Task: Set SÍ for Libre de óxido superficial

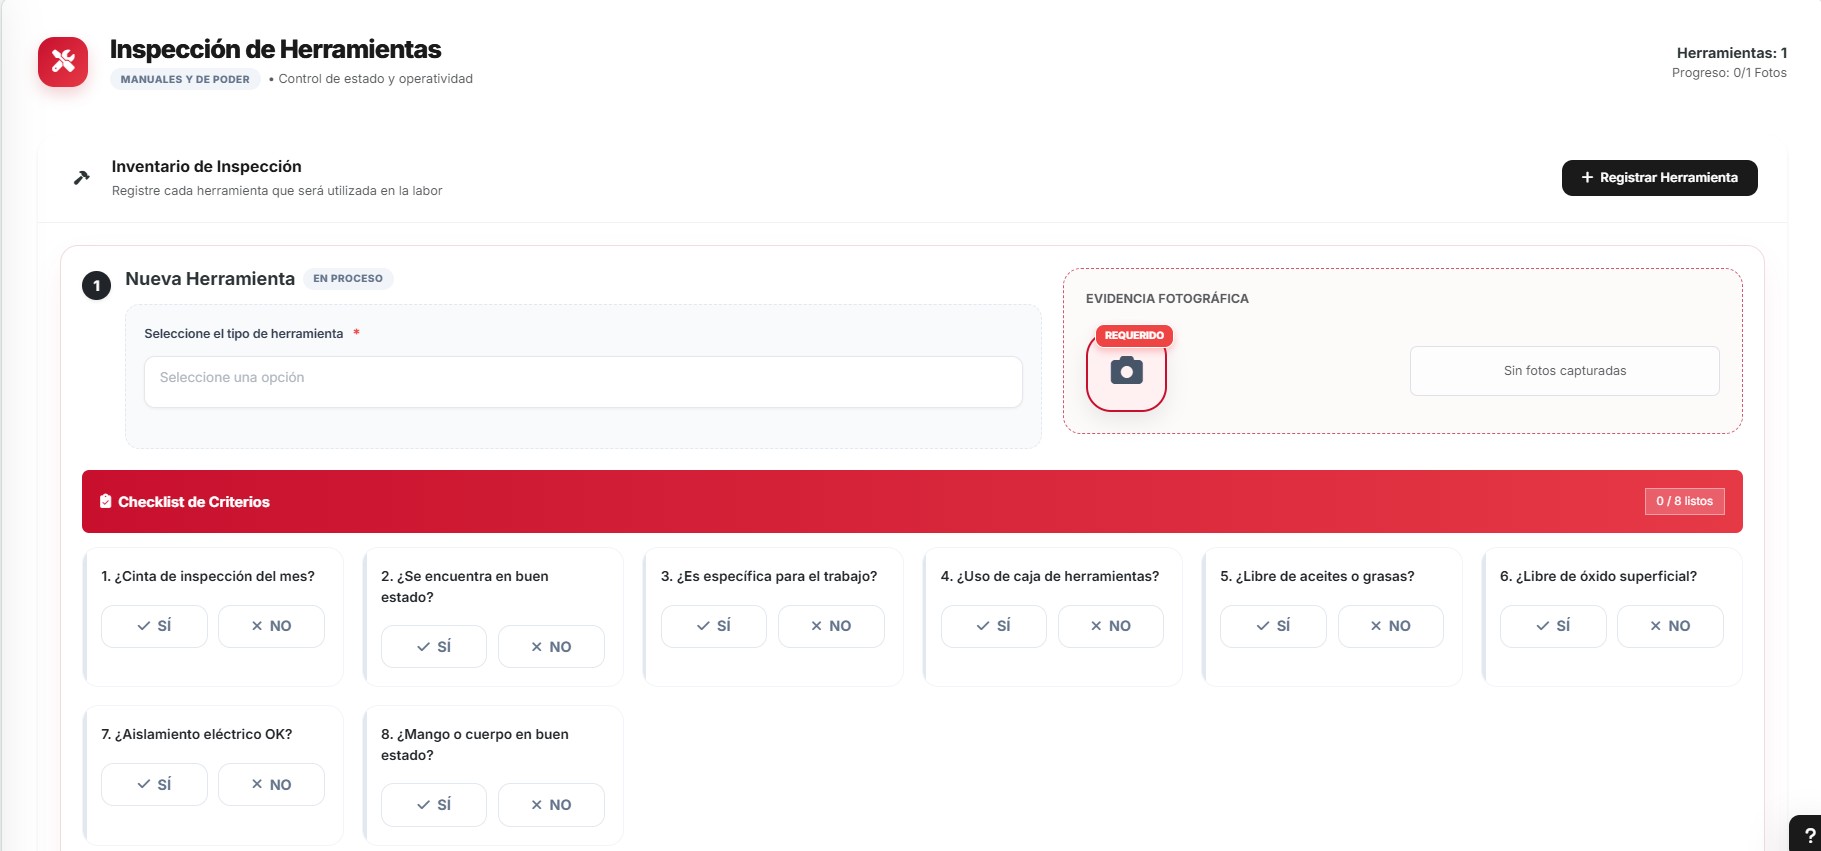Action: 1553,626
